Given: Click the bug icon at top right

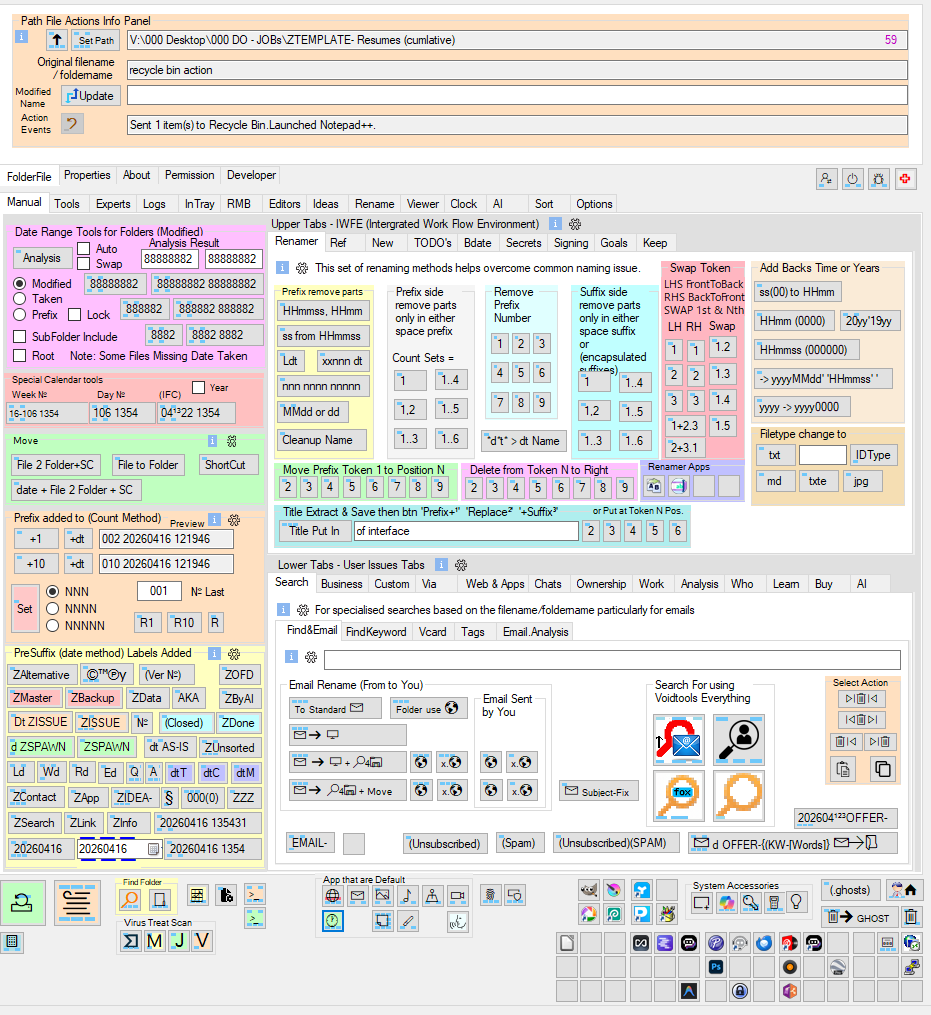Looking at the screenshot, I should click(879, 179).
